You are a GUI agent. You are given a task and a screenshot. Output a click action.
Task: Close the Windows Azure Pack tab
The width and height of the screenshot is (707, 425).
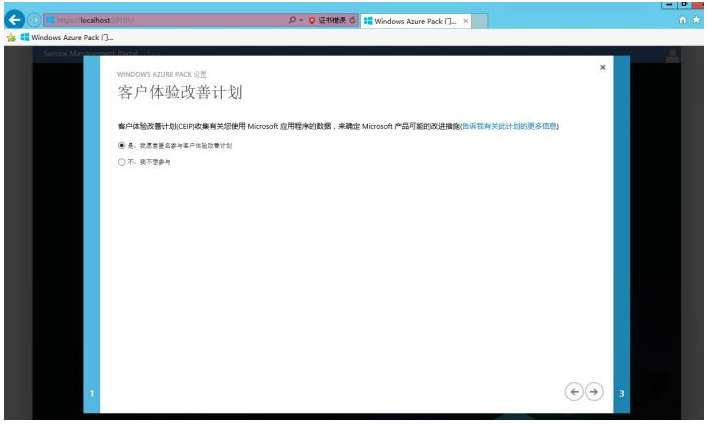click(x=466, y=21)
